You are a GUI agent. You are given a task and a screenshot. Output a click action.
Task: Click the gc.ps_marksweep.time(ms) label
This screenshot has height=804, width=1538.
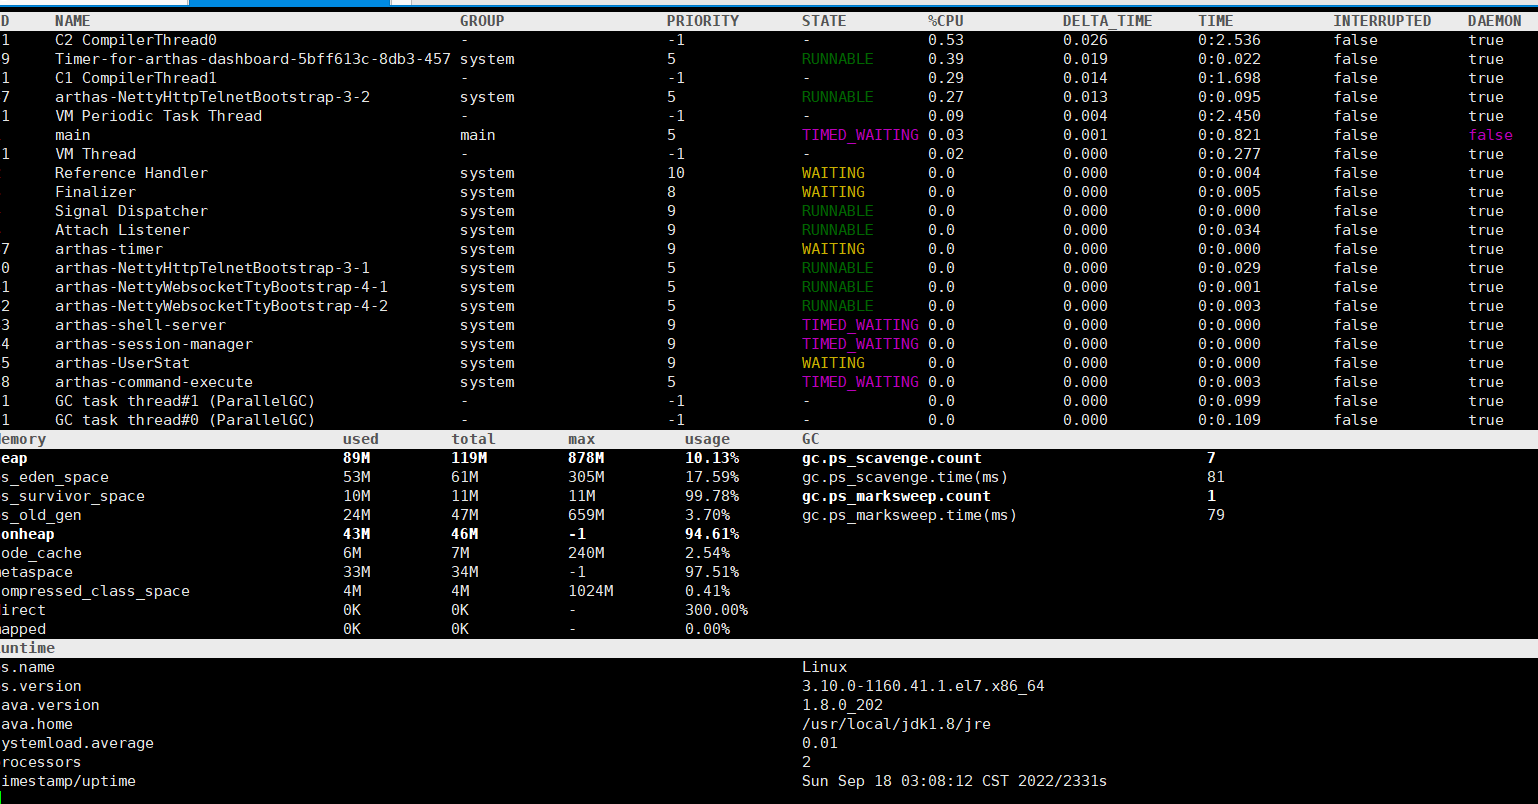click(910, 515)
